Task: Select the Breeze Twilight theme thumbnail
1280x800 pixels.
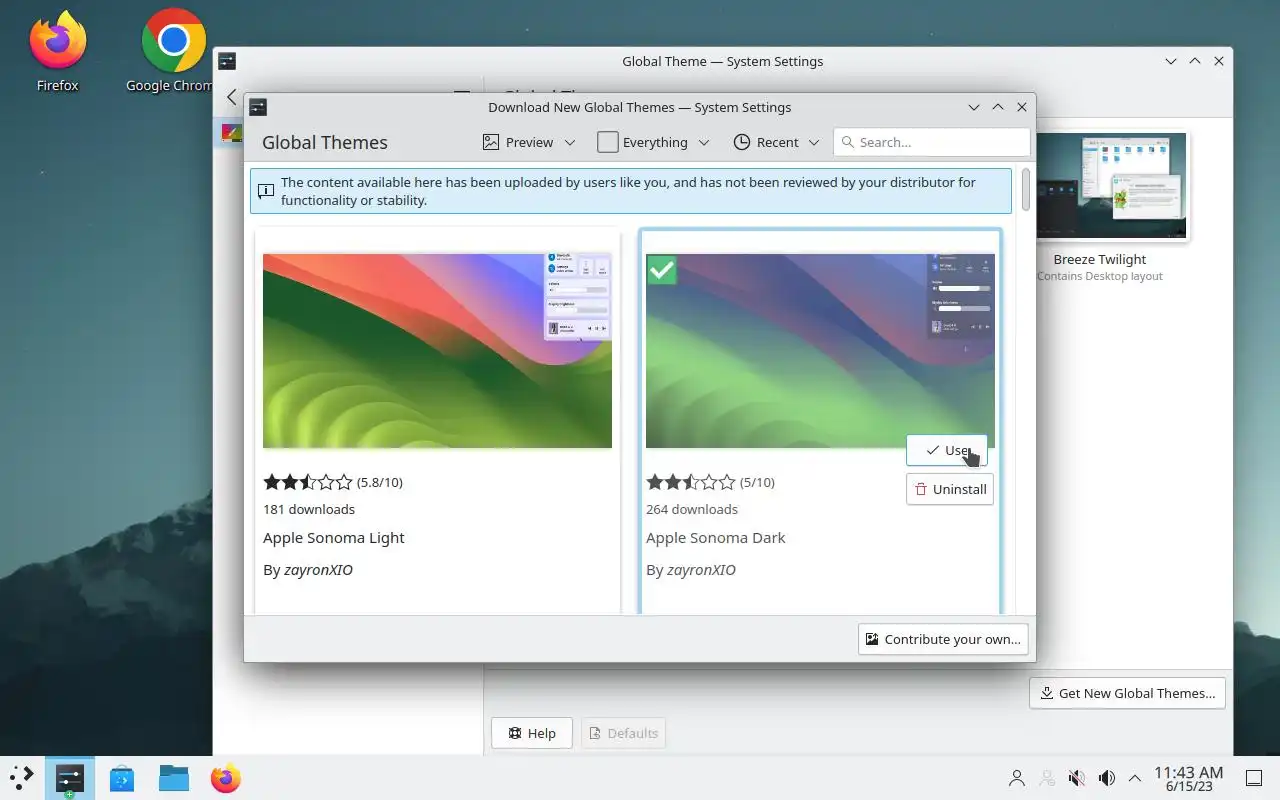Action: [1112, 186]
